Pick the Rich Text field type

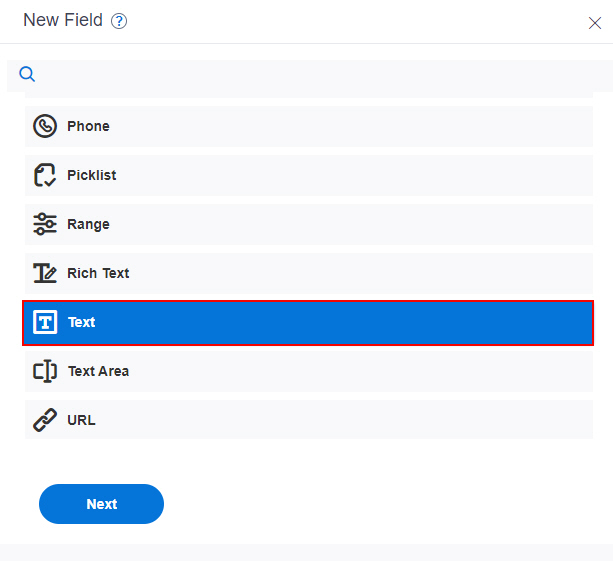point(309,273)
